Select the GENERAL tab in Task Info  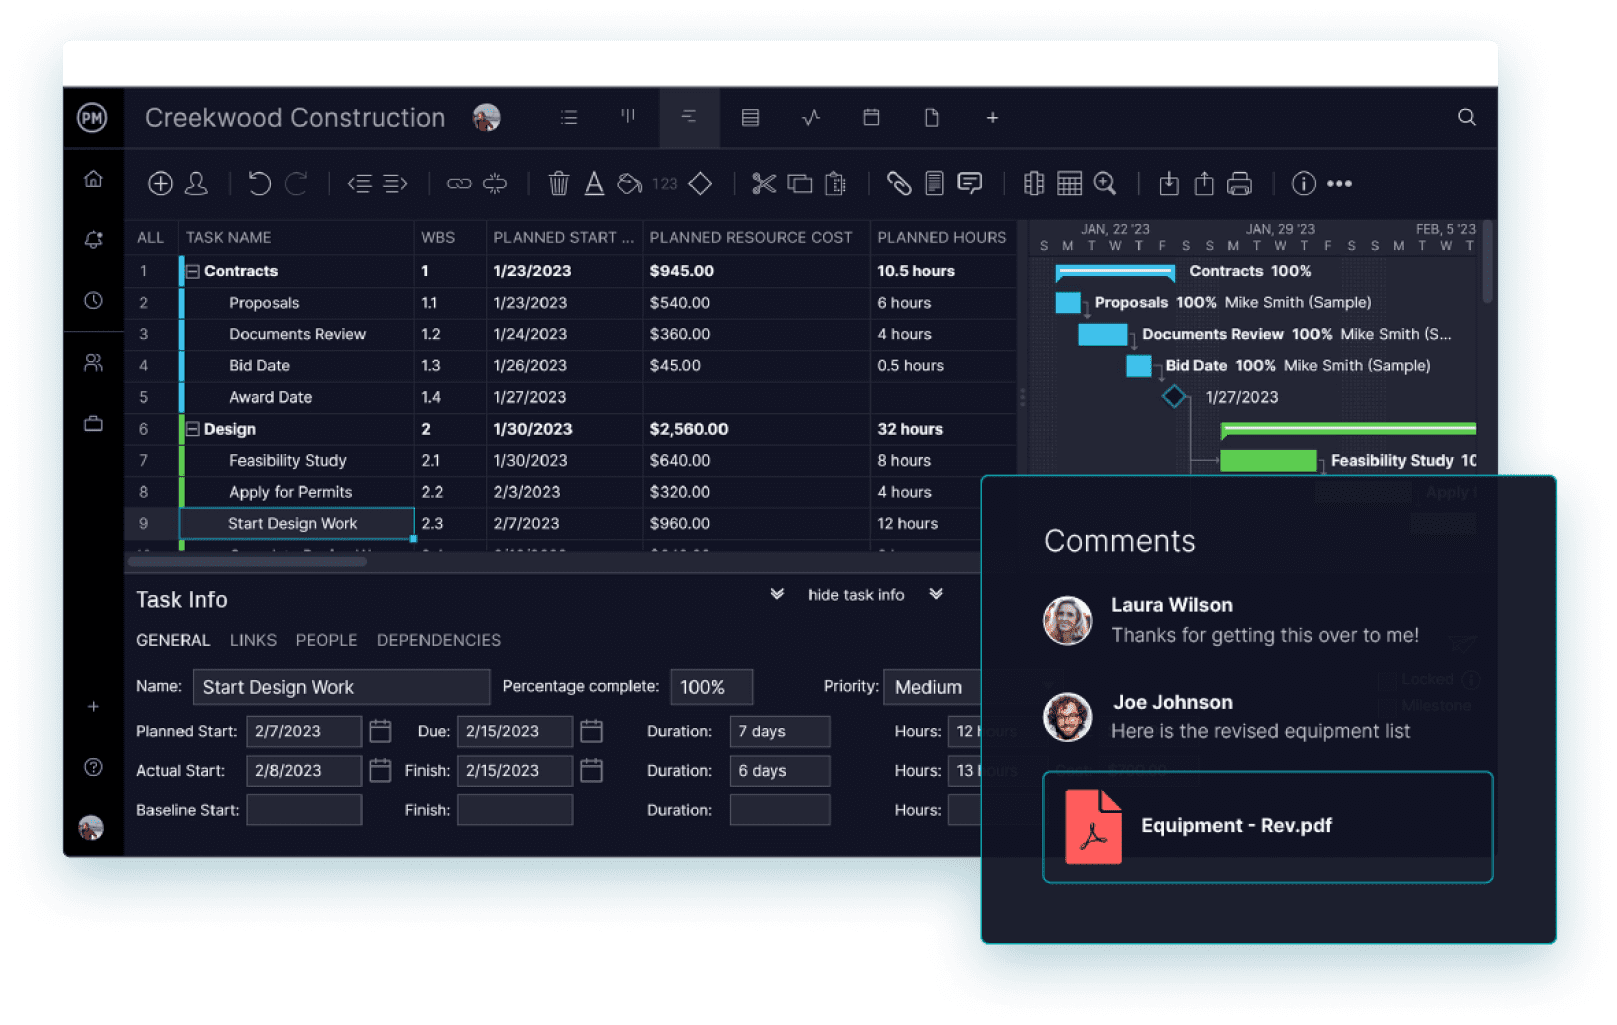tap(173, 640)
